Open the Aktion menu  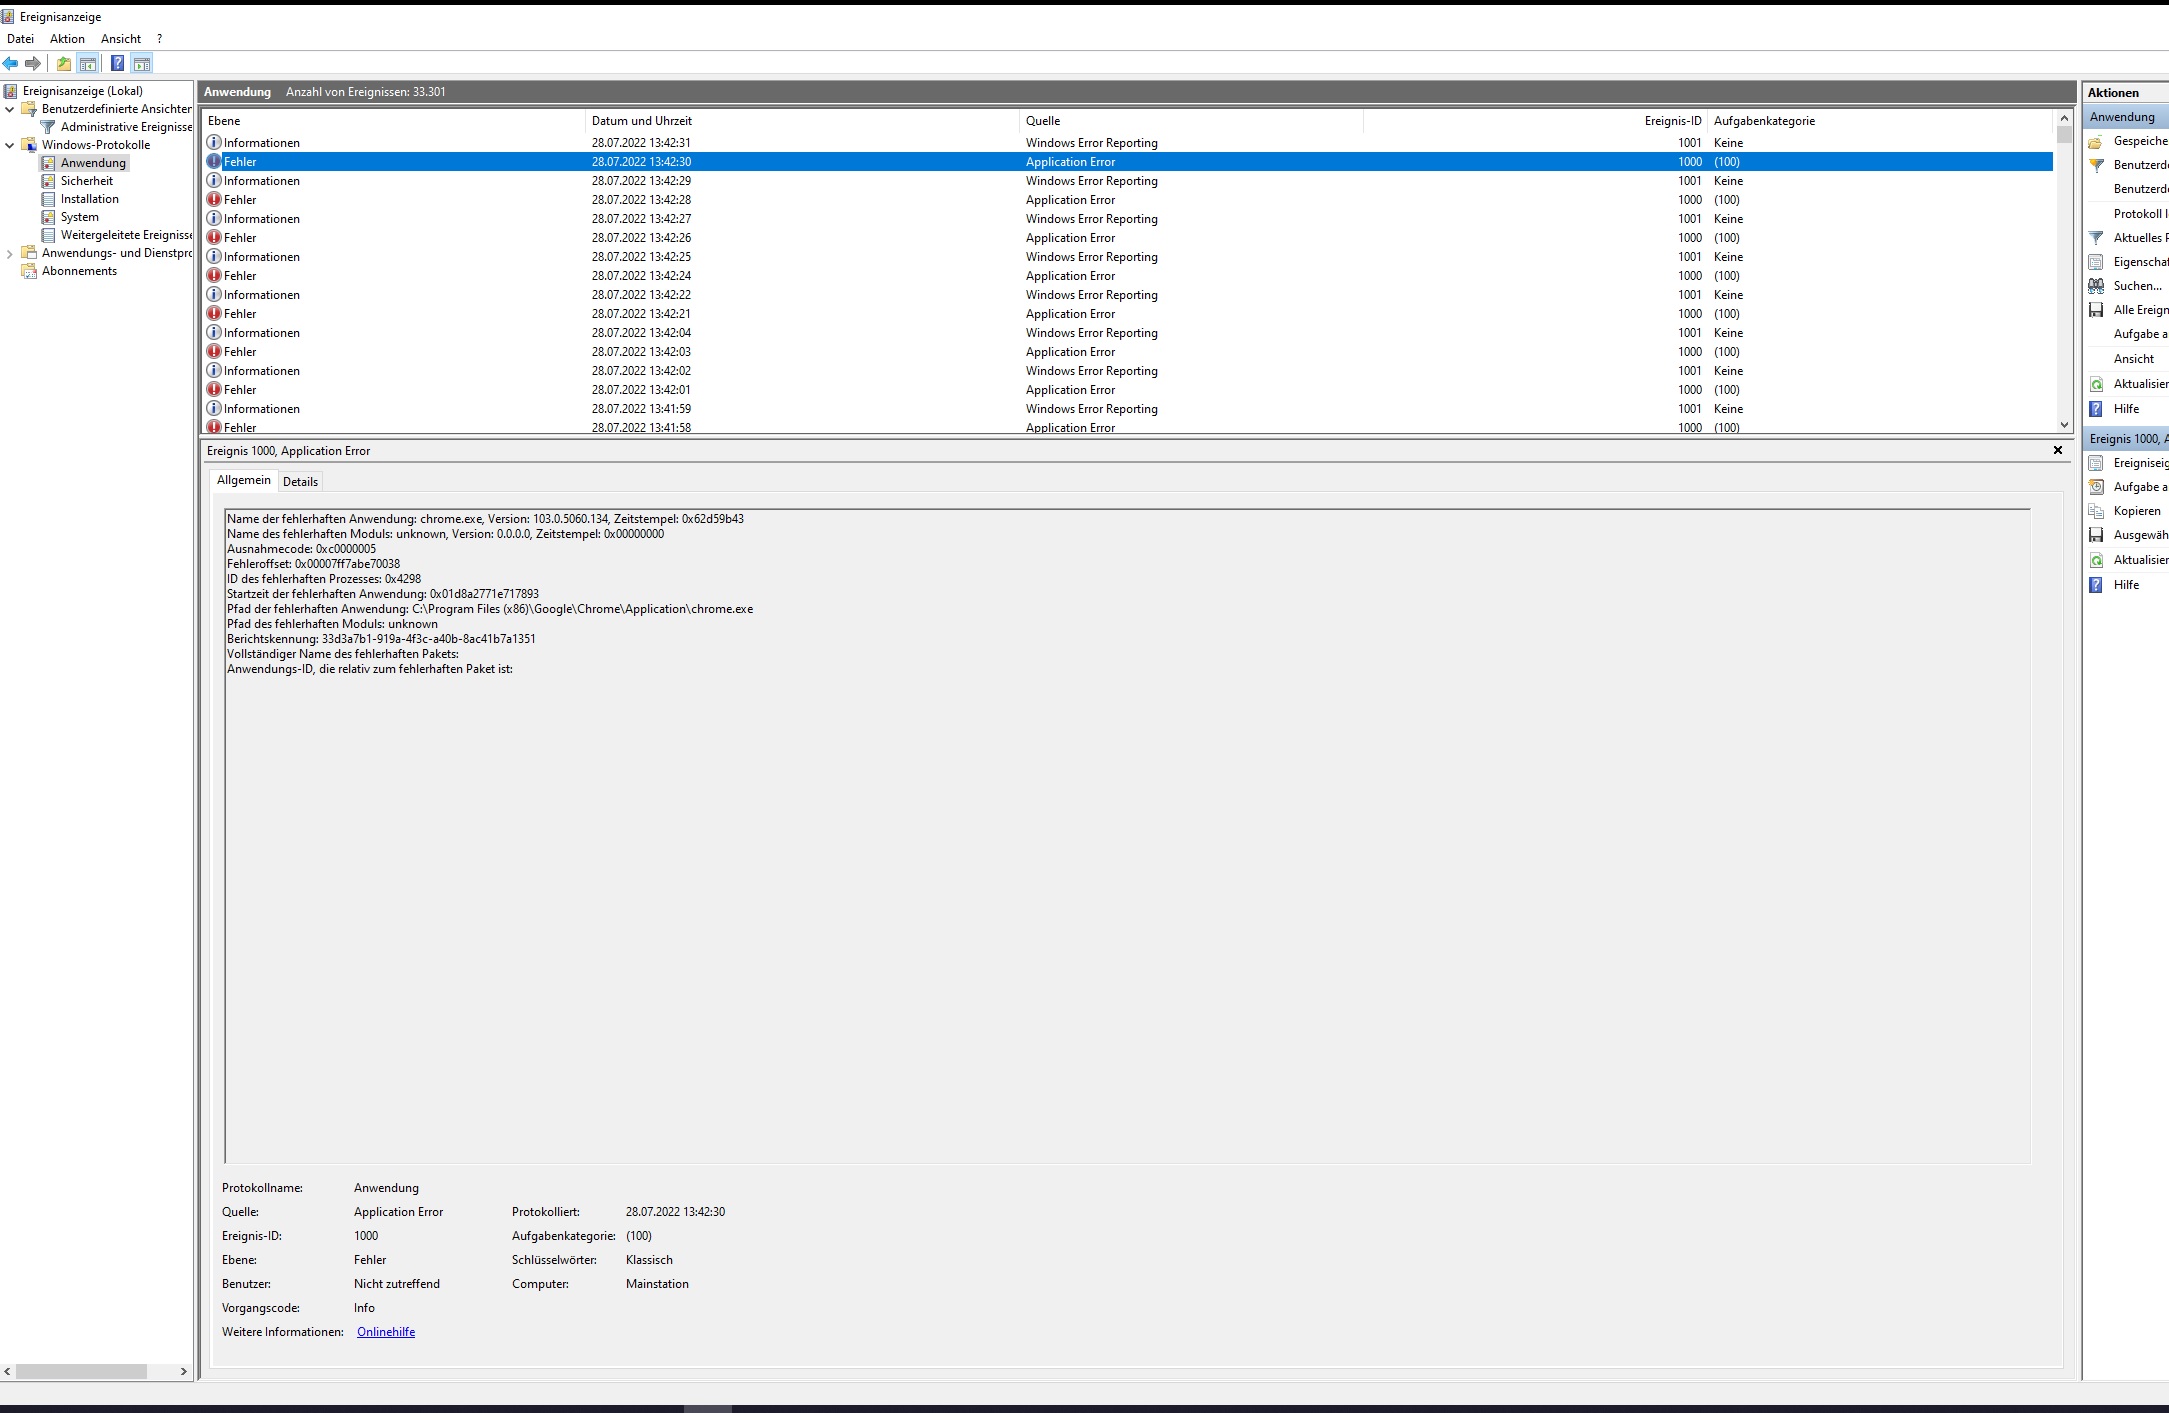click(67, 39)
